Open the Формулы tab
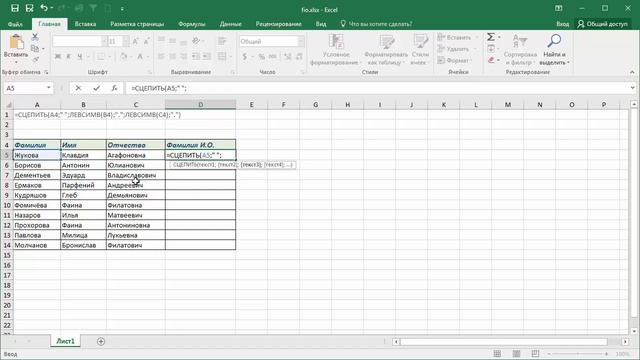Image resolution: width=640 pixels, height=360 pixels. click(192, 24)
